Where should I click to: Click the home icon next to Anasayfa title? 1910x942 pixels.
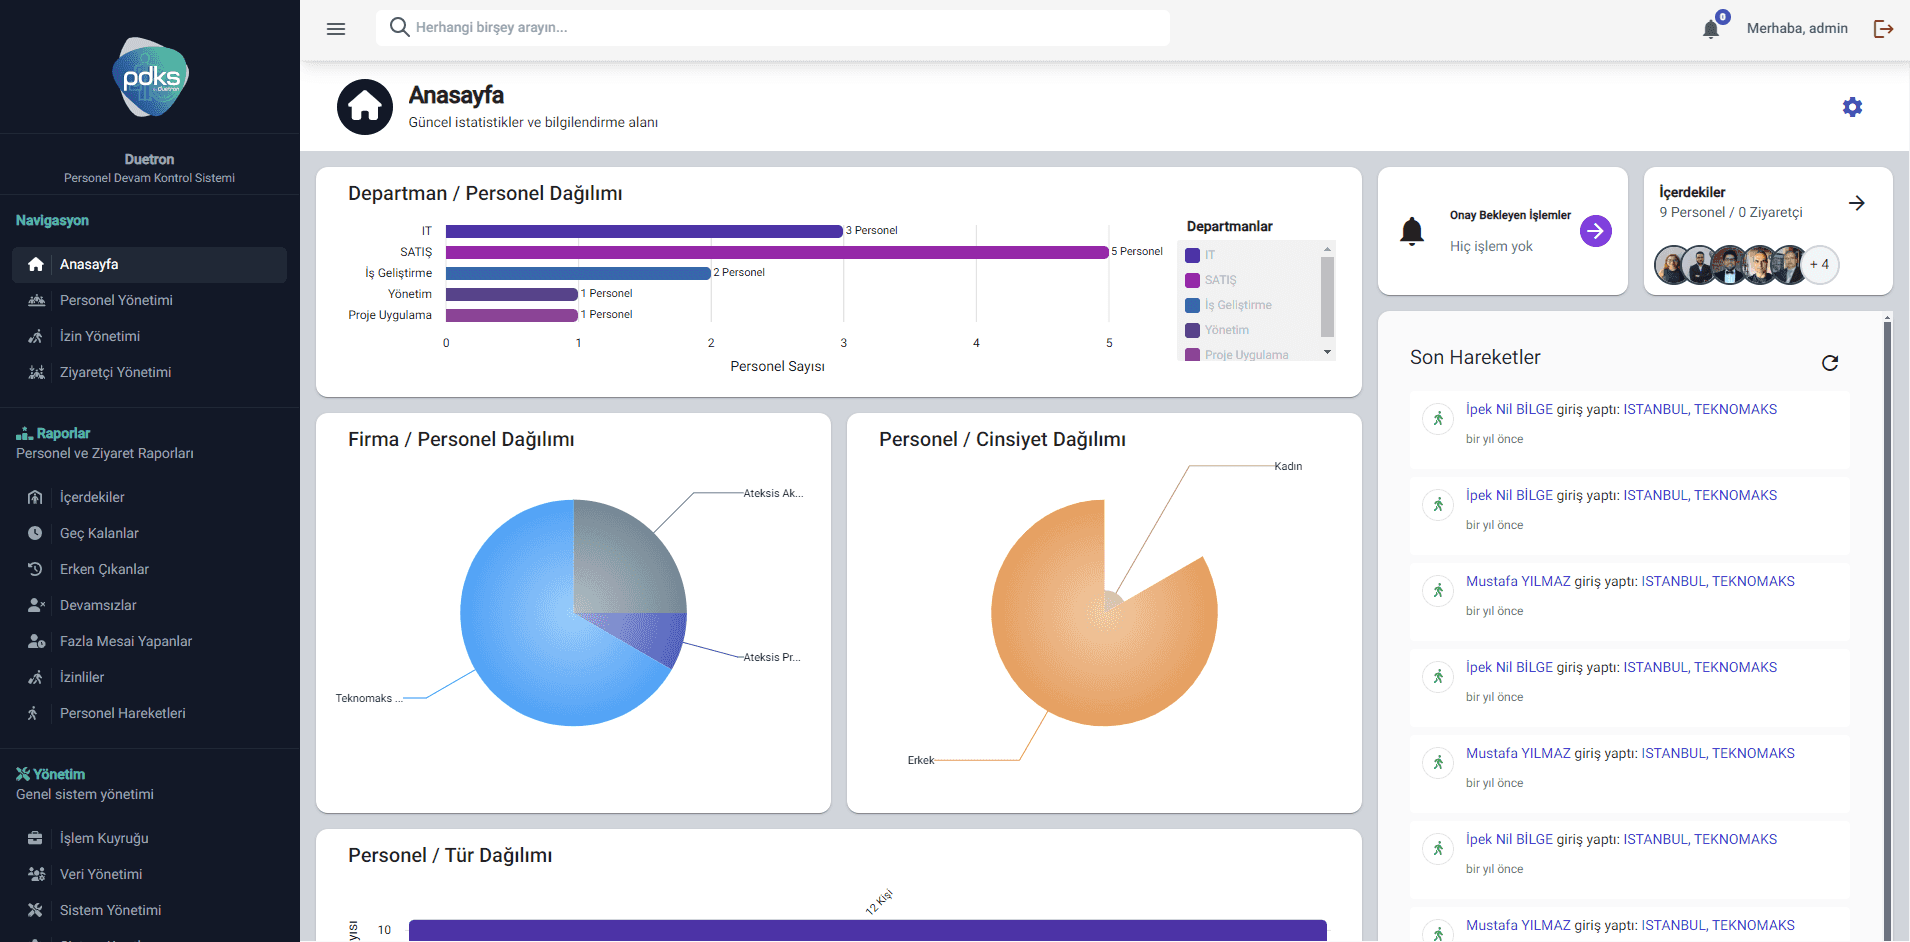point(365,107)
